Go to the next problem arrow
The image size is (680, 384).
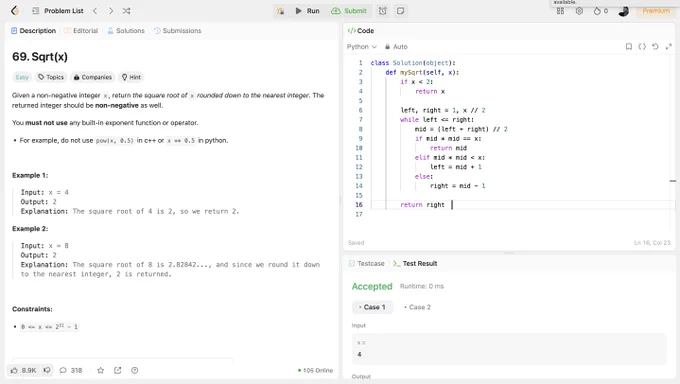click(111, 11)
